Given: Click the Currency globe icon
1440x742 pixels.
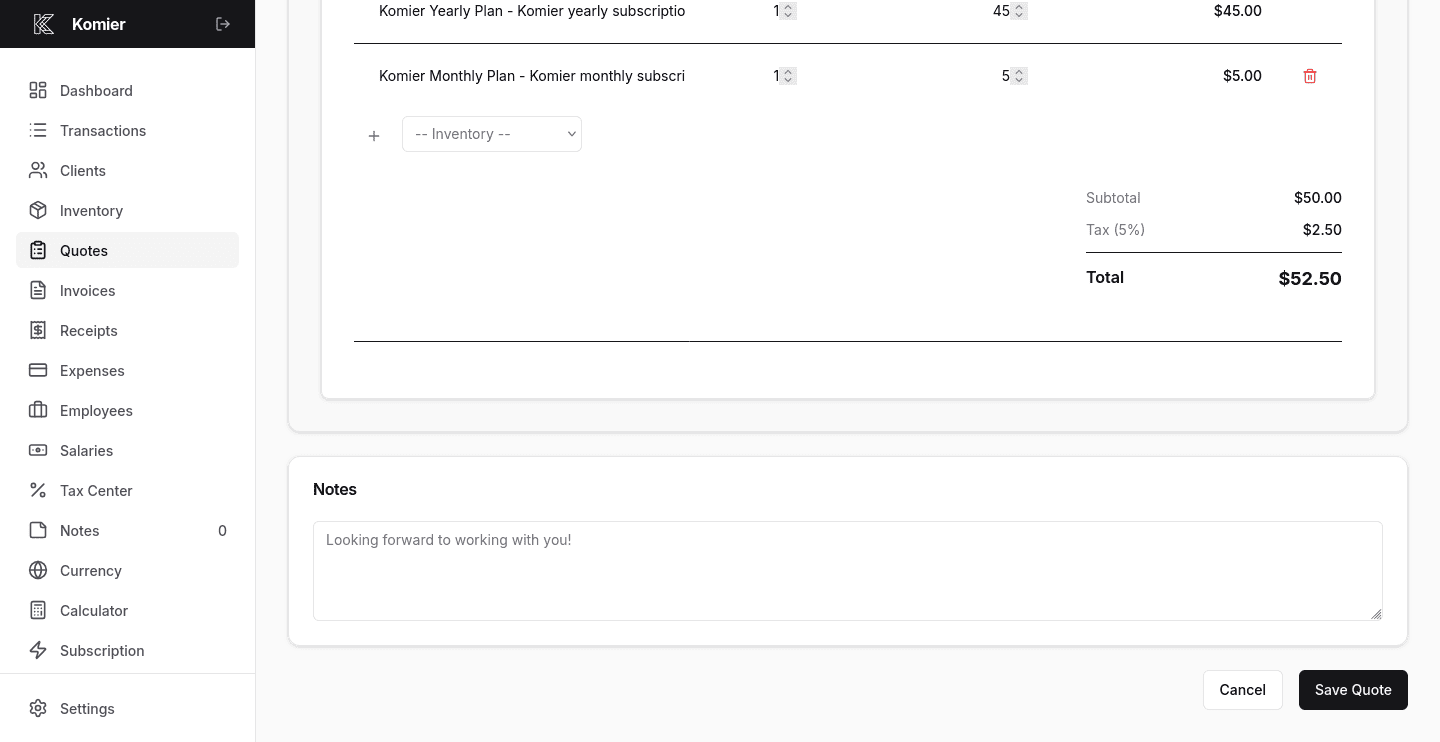Looking at the screenshot, I should coord(38,571).
